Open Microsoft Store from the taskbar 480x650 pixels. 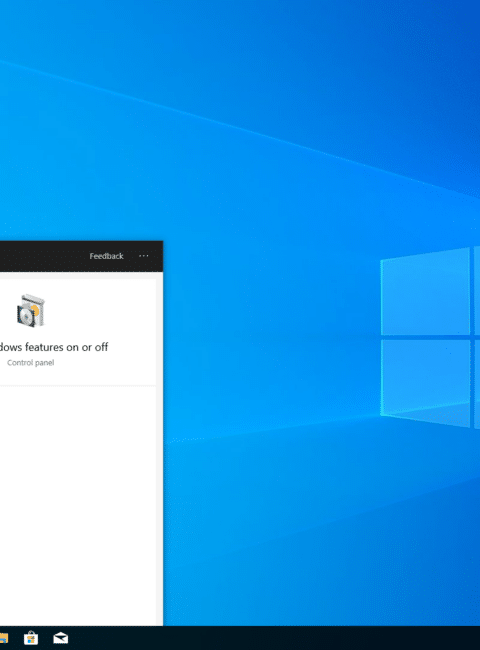[31, 638]
